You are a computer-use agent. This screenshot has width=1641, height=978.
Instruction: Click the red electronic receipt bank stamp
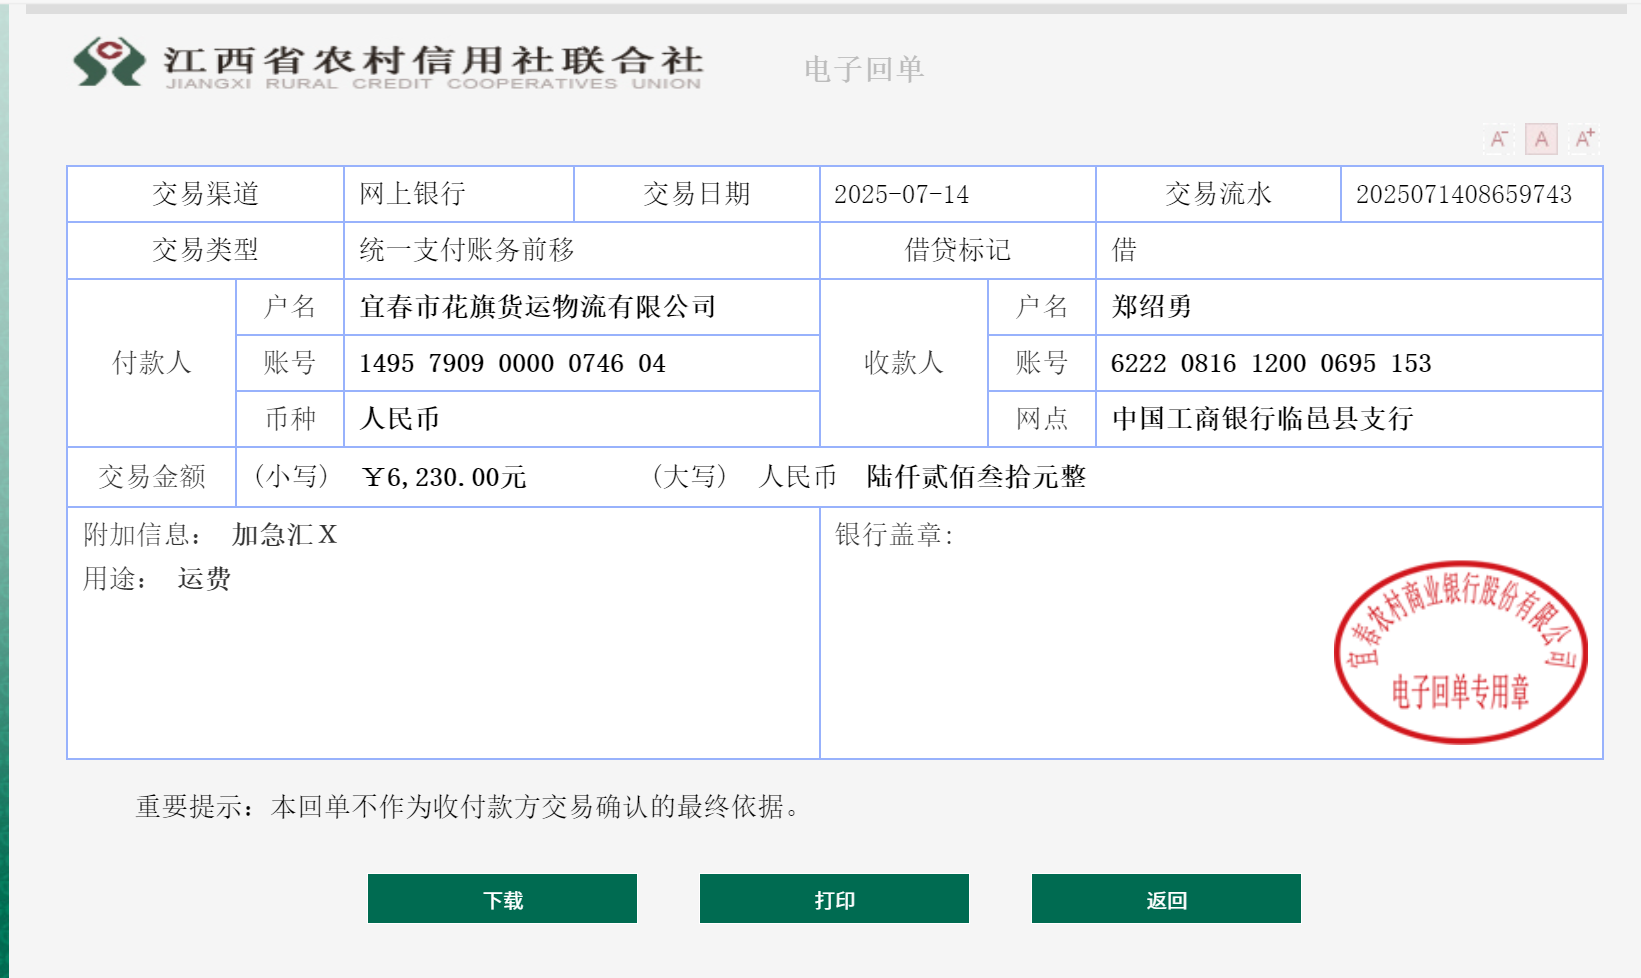pos(1460,652)
